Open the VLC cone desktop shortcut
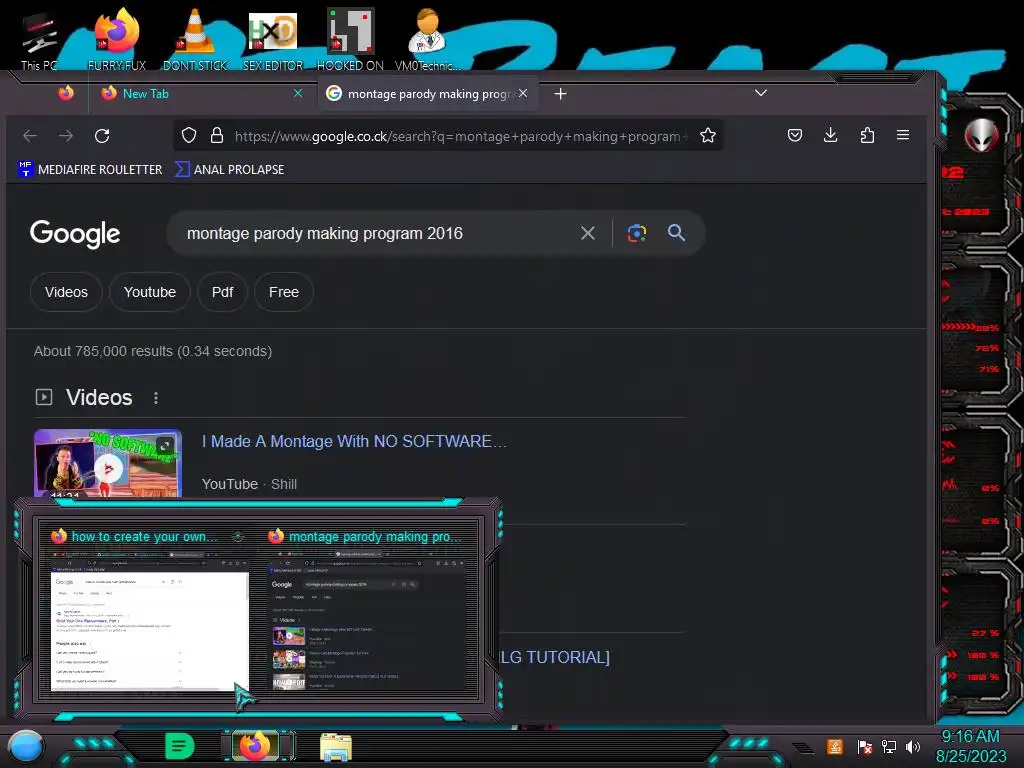The image size is (1024, 768). (x=195, y=40)
